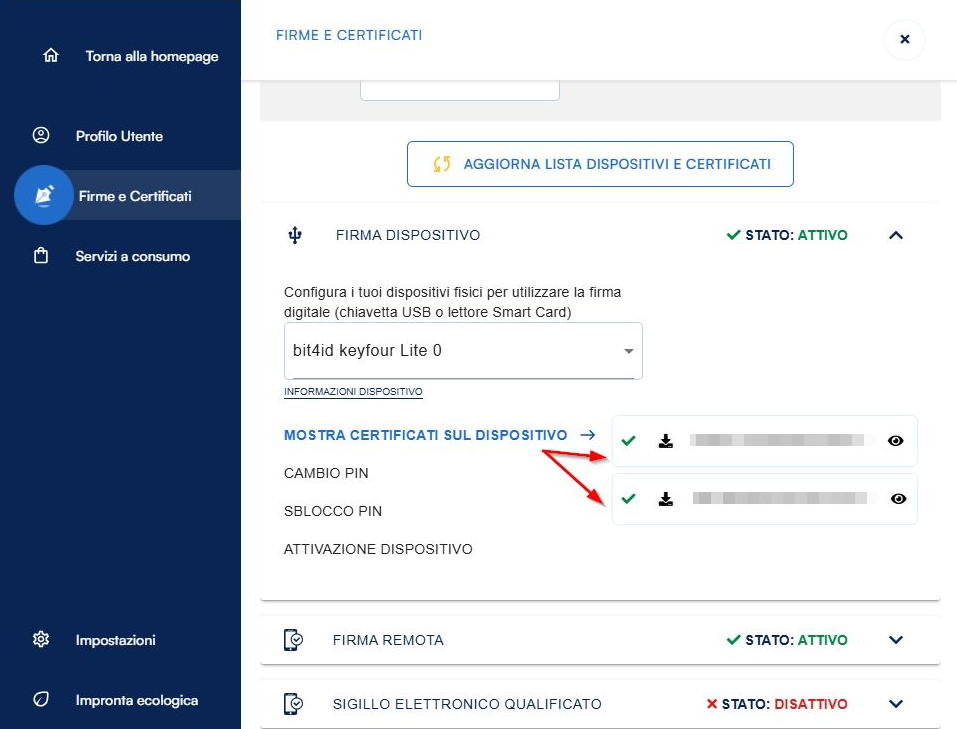The height and width of the screenshot is (729, 957).
Task: View second certificate with eye icon
Action: tap(898, 499)
